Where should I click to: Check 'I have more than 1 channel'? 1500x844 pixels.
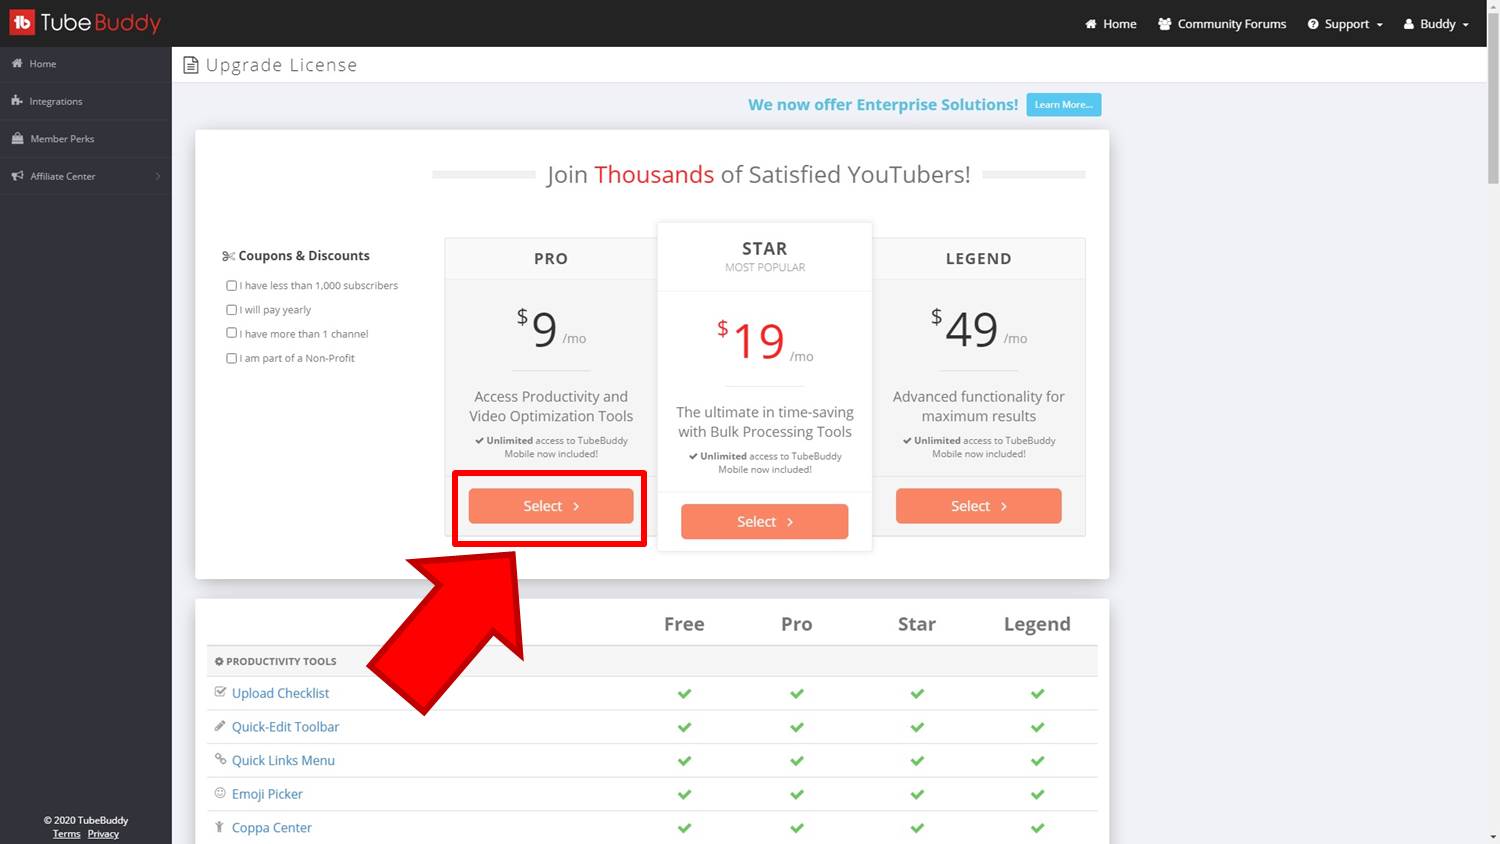click(x=232, y=333)
